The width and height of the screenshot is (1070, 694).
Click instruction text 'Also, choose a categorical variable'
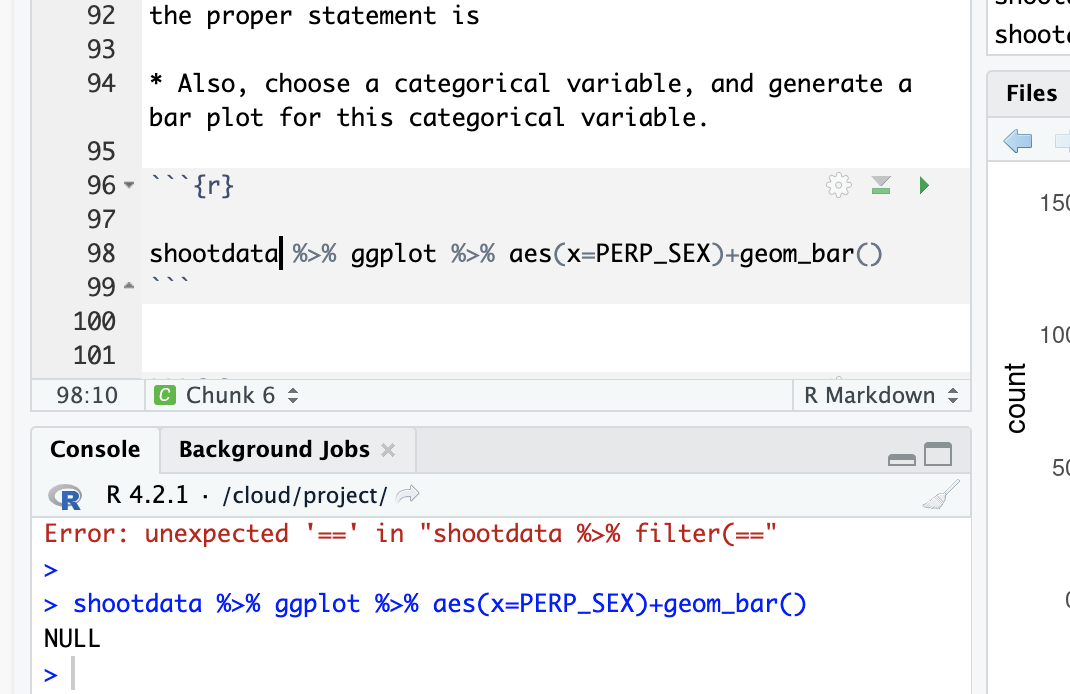[x=431, y=84]
